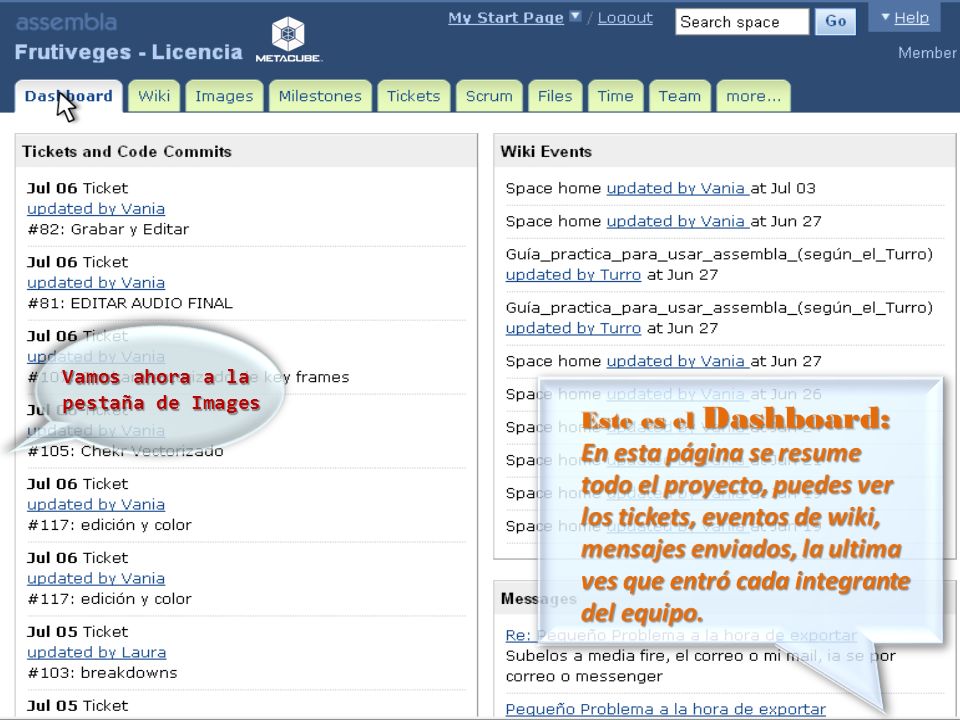Select the Time tab
Screen dimensions: 960x720
click(x=615, y=96)
